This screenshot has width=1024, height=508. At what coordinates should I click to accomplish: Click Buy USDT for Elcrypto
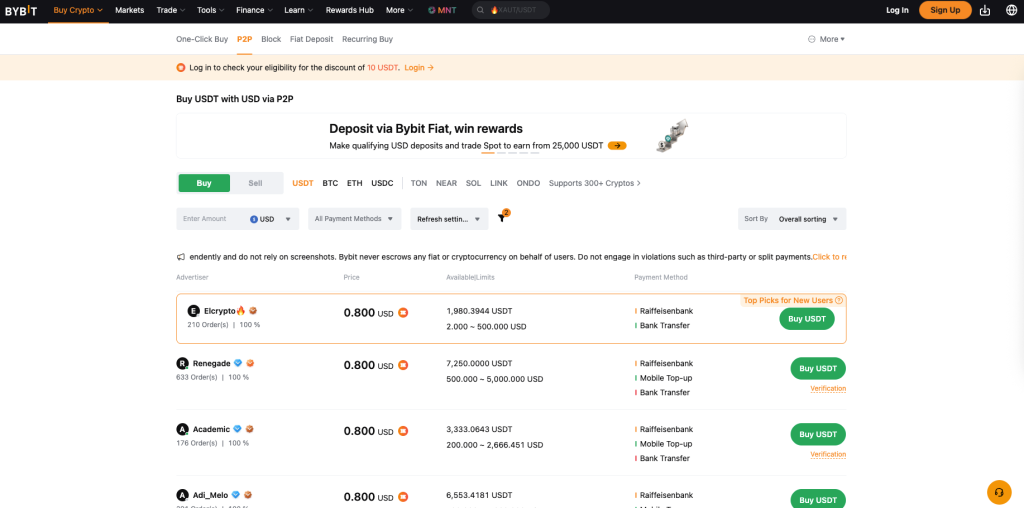[807, 319]
